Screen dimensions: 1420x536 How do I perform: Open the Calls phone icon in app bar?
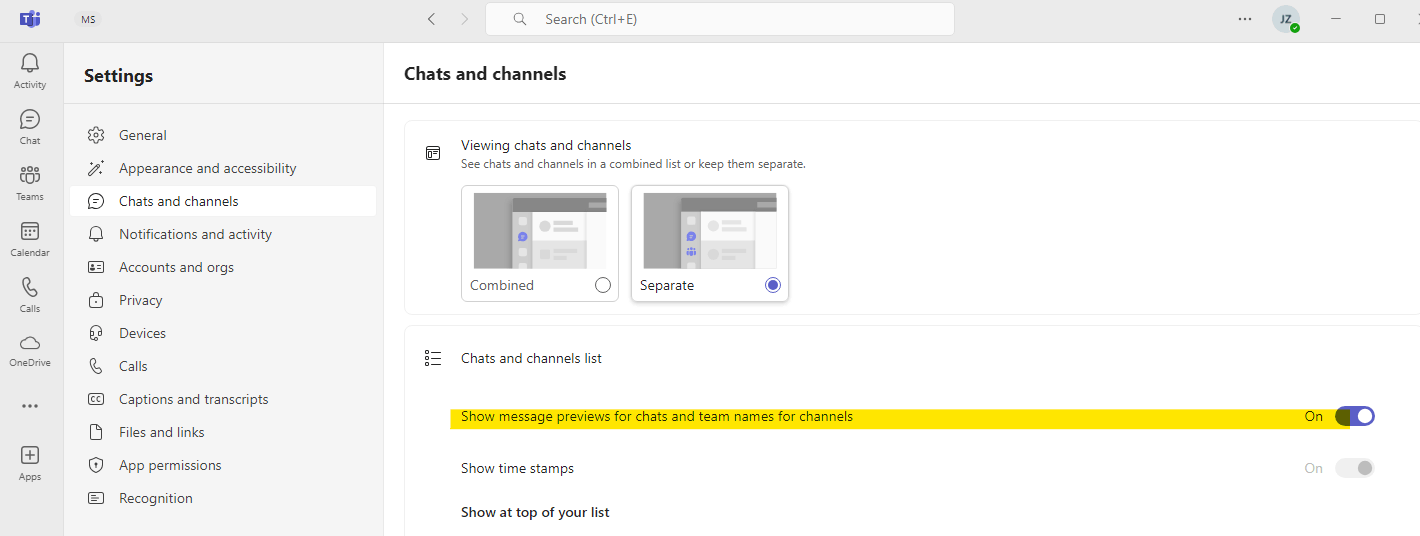click(x=30, y=288)
